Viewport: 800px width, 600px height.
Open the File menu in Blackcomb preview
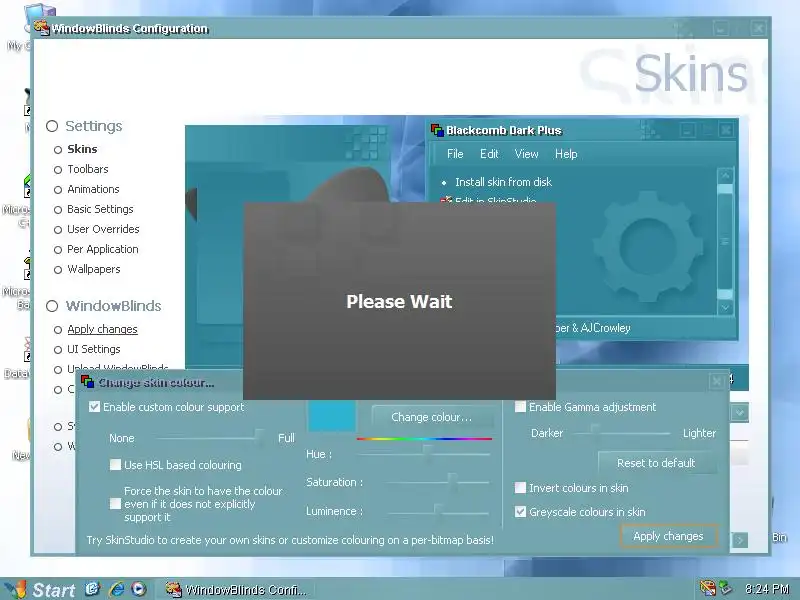point(455,154)
